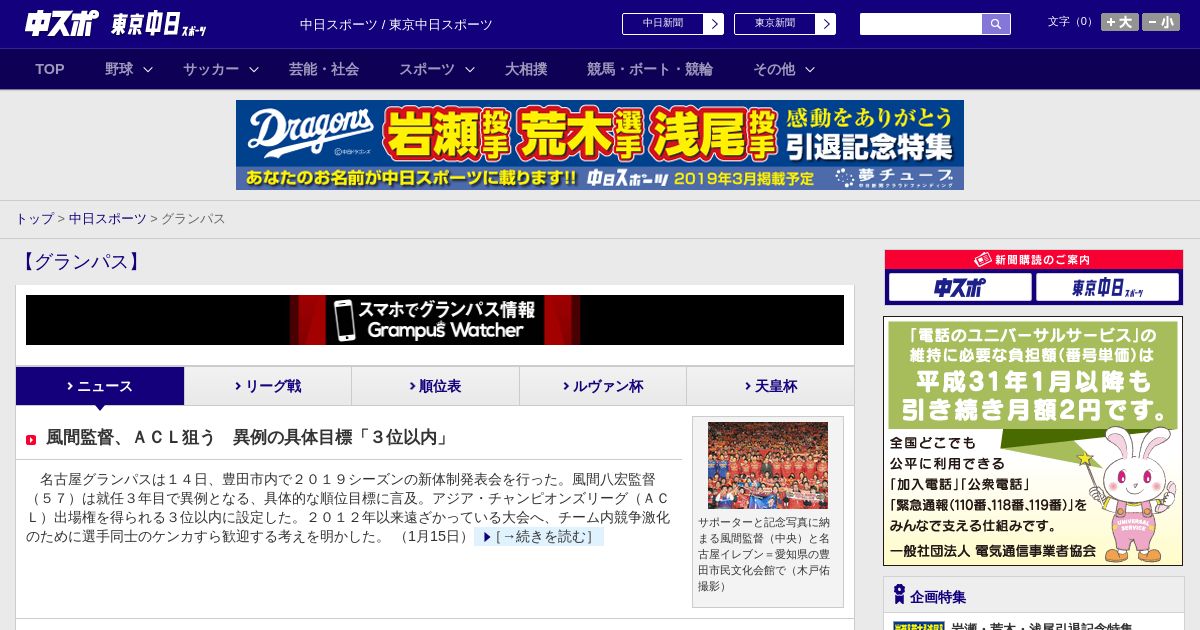Decrease text size with －小 button

1161,22
